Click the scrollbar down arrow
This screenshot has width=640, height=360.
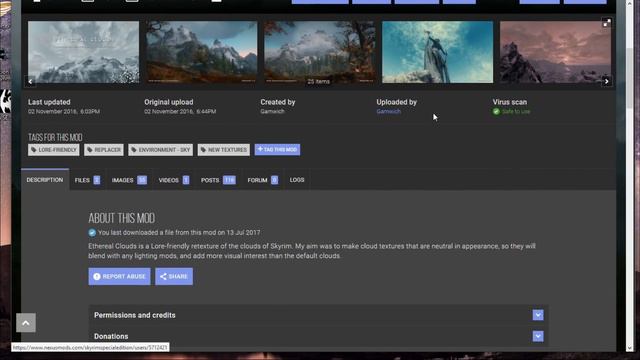pyautogui.click(x=629, y=348)
